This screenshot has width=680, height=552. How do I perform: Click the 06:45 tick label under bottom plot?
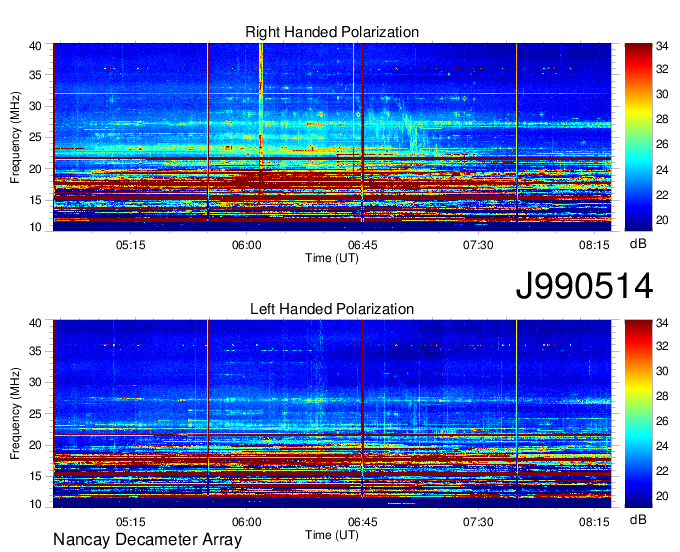click(363, 522)
